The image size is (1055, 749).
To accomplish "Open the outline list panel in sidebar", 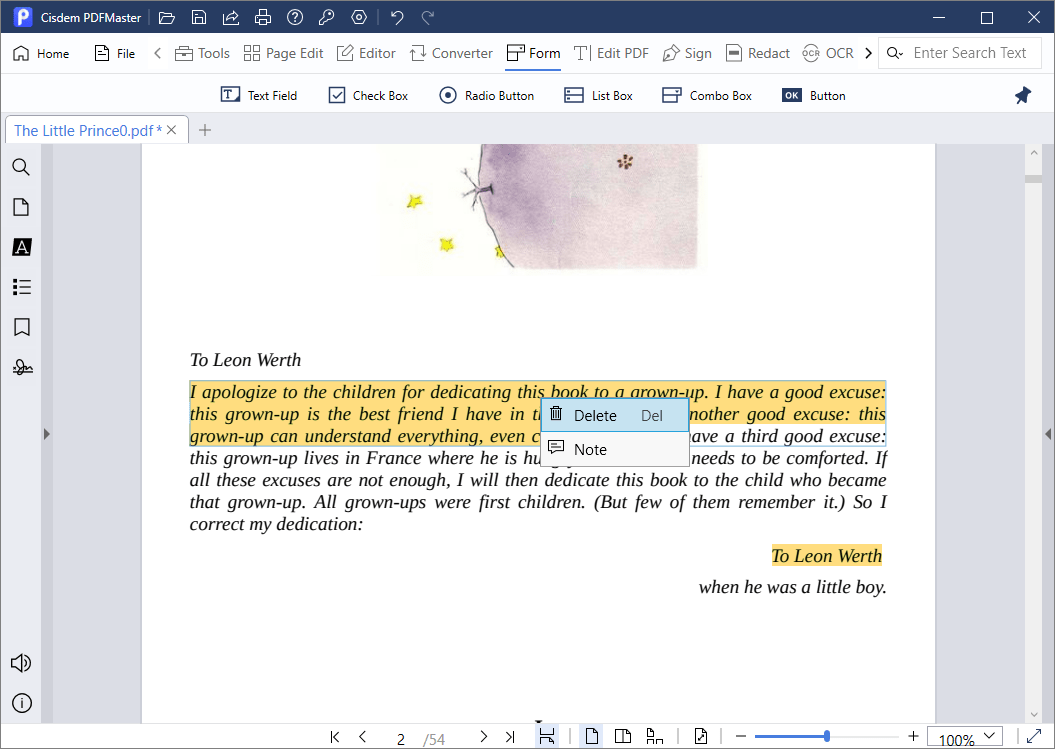I will pyautogui.click(x=22, y=287).
